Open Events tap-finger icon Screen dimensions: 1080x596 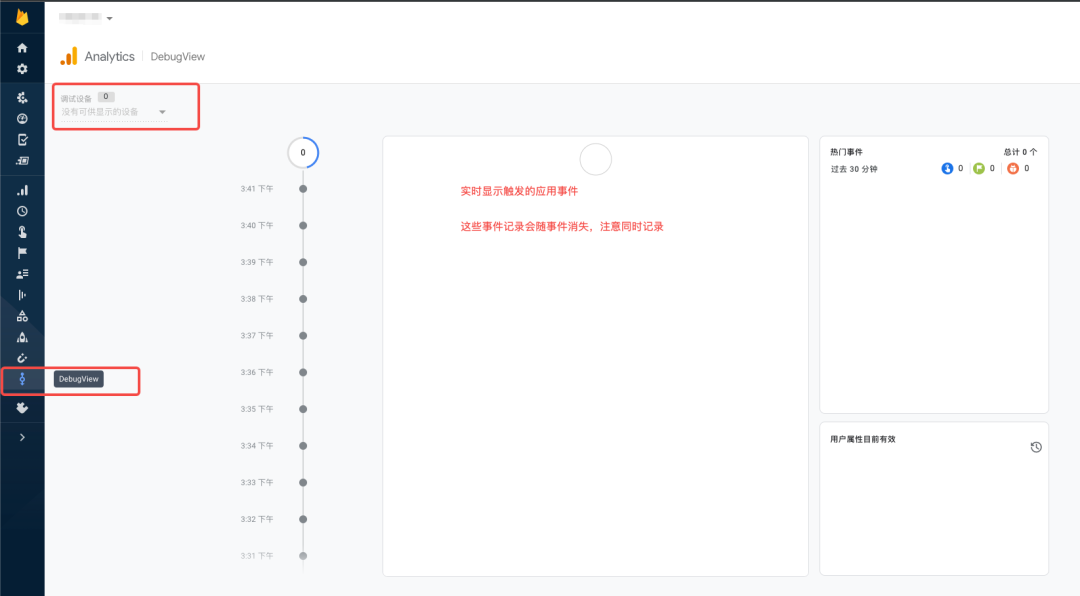(x=22, y=232)
